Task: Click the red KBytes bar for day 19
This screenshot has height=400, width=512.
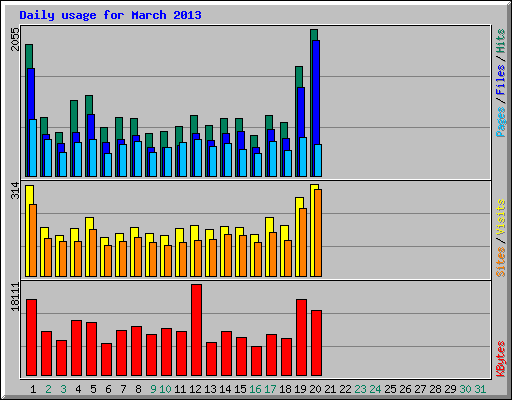Action: coord(302,338)
